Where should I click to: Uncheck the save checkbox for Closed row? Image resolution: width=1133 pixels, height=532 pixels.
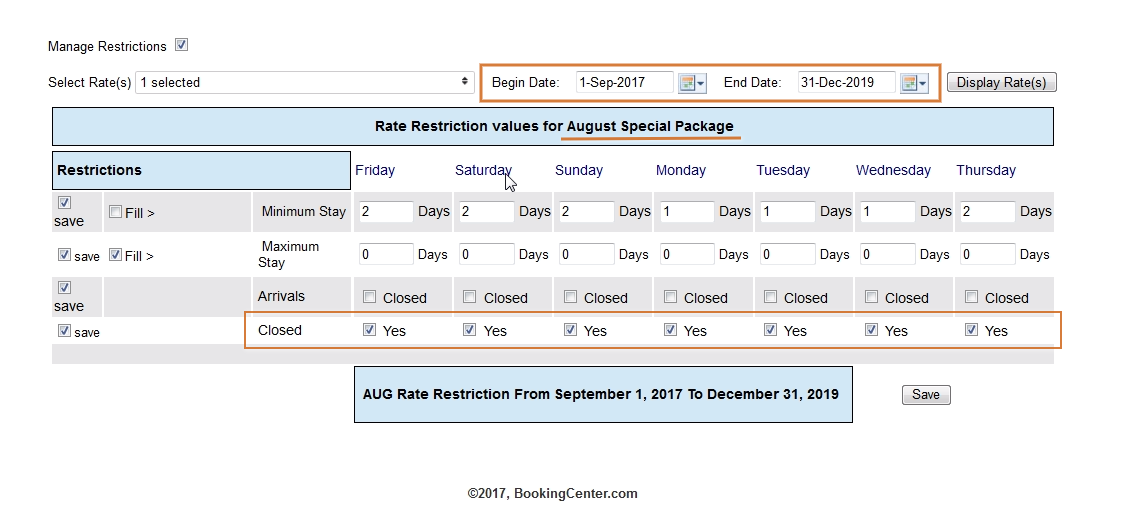pyautogui.click(x=64, y=330)
